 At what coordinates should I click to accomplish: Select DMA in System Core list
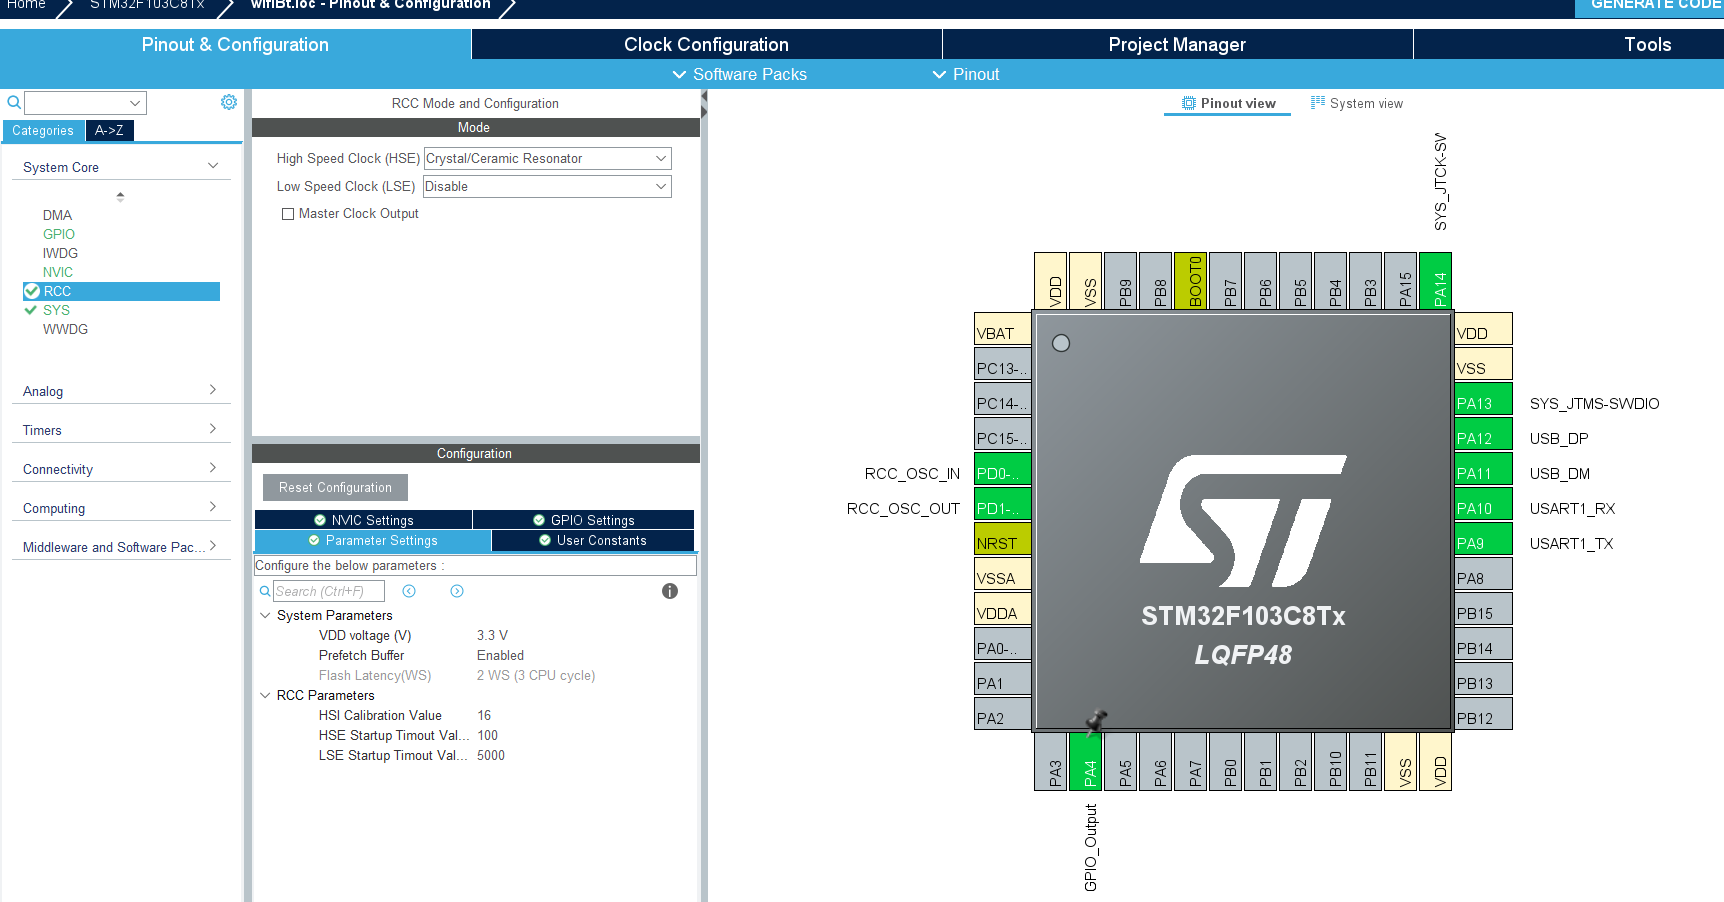(x=57, y=215)
